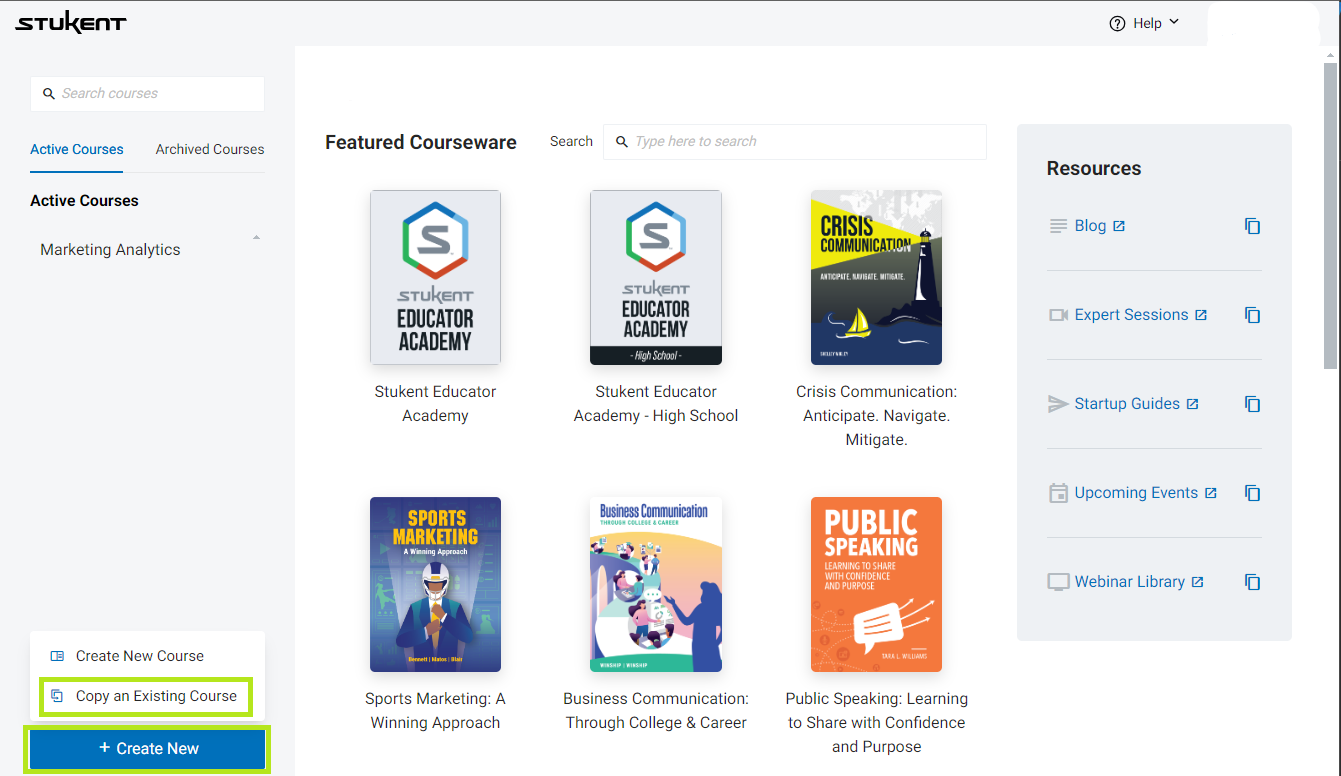Open the Expert Sessions link
The width and height of the screenshot is (1341, 776).
[x=1131, y=315]
